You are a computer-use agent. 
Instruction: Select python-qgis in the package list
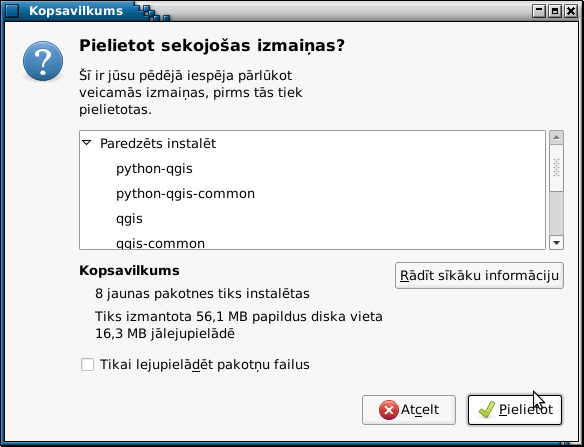point(154,169)
